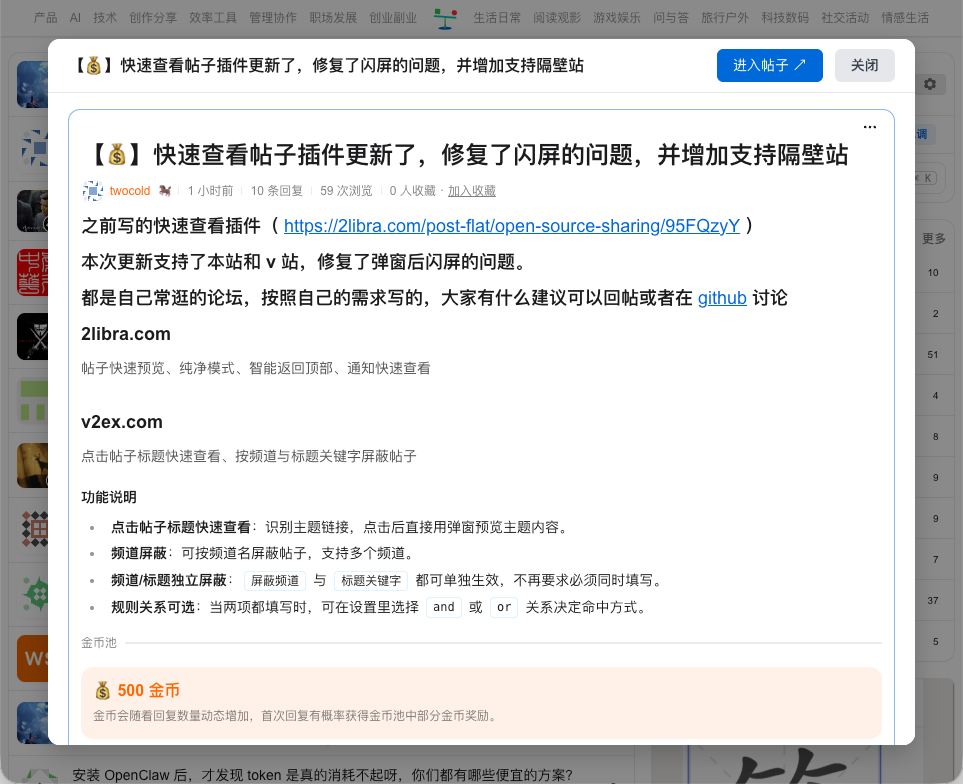Go to the 科技数码 category tab
This screenshot has height=784, width=963.
click(x=785, y=18)
